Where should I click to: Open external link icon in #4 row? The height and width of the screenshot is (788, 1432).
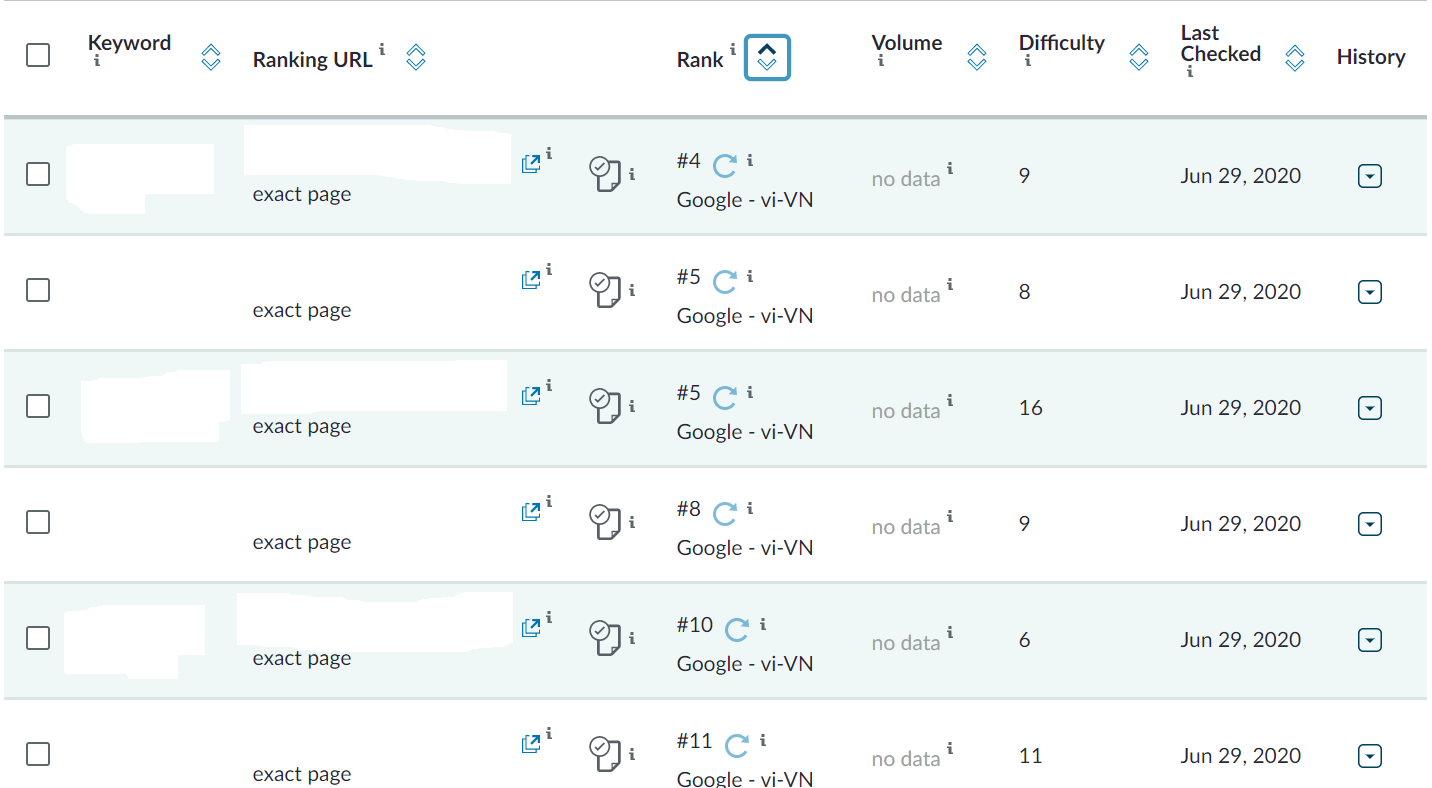(x=531, y=164)
